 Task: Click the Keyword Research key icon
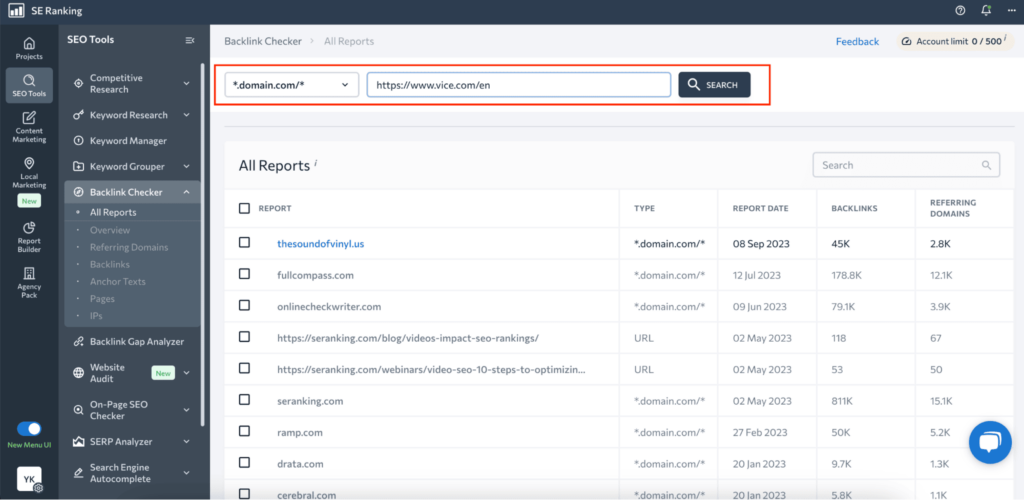point(78,115)
